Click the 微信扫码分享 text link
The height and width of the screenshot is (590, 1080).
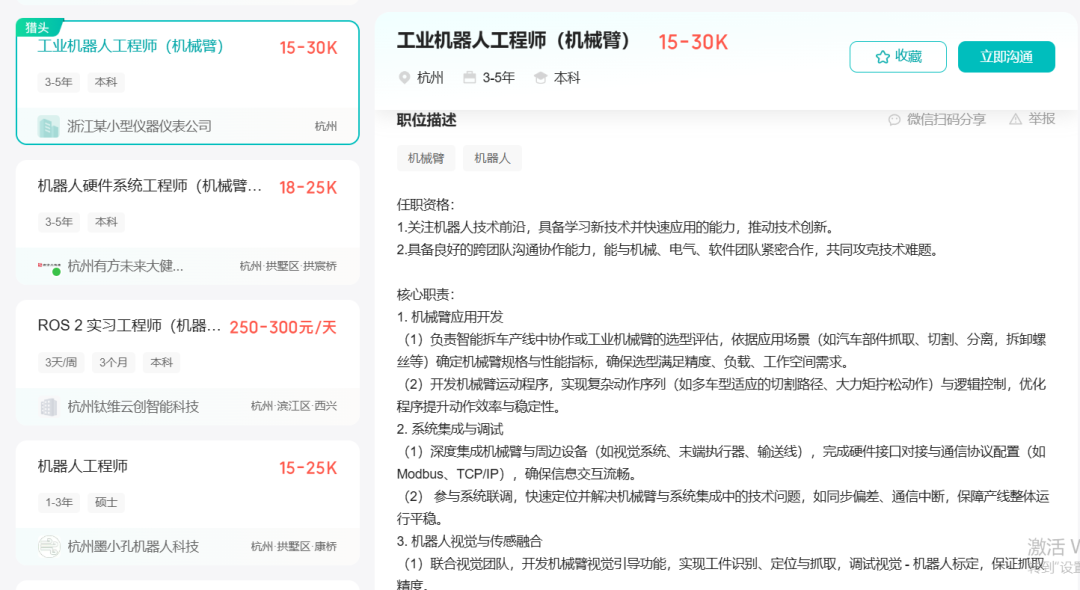pyautogui.click(x=945, y=120)
